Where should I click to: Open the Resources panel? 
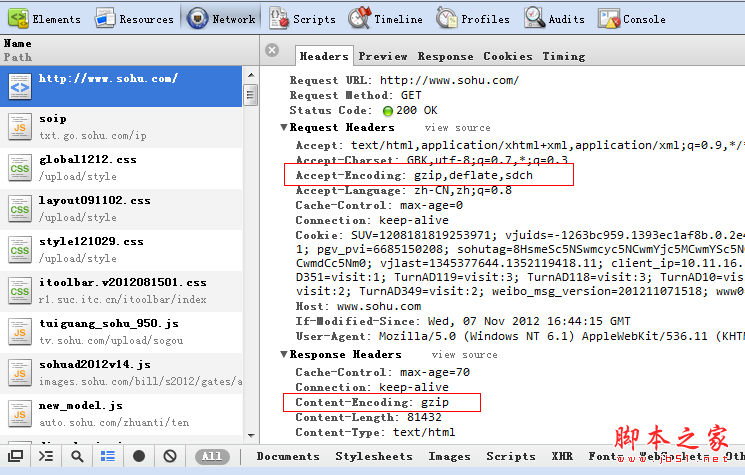click(135, 19)
